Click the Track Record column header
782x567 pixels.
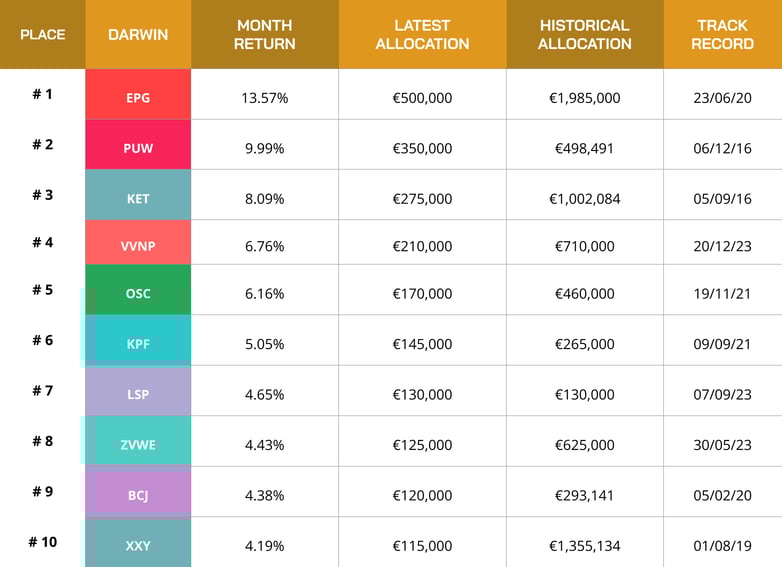point(722,34)
